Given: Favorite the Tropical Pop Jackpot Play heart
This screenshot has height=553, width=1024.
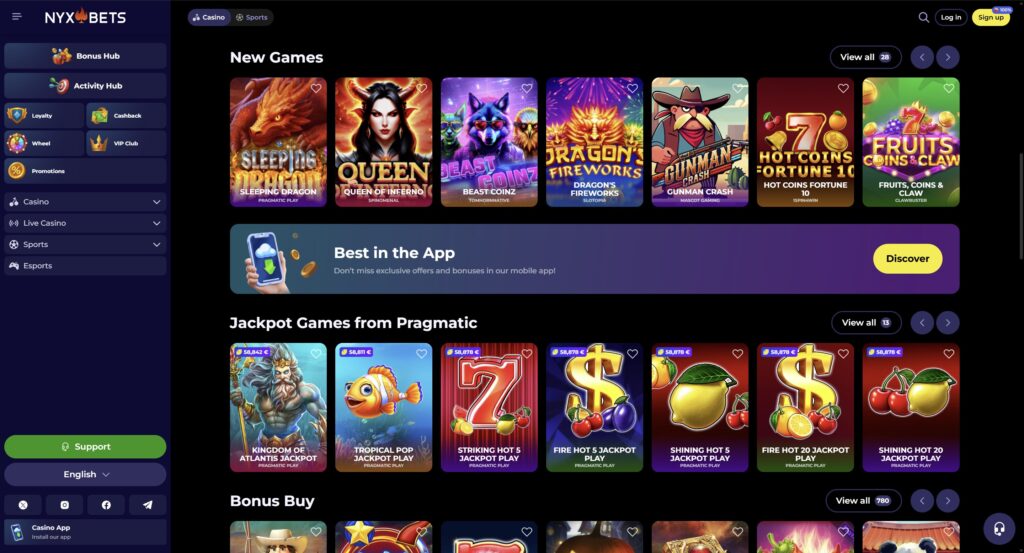Looking at the screenshot, I should 421,353.
